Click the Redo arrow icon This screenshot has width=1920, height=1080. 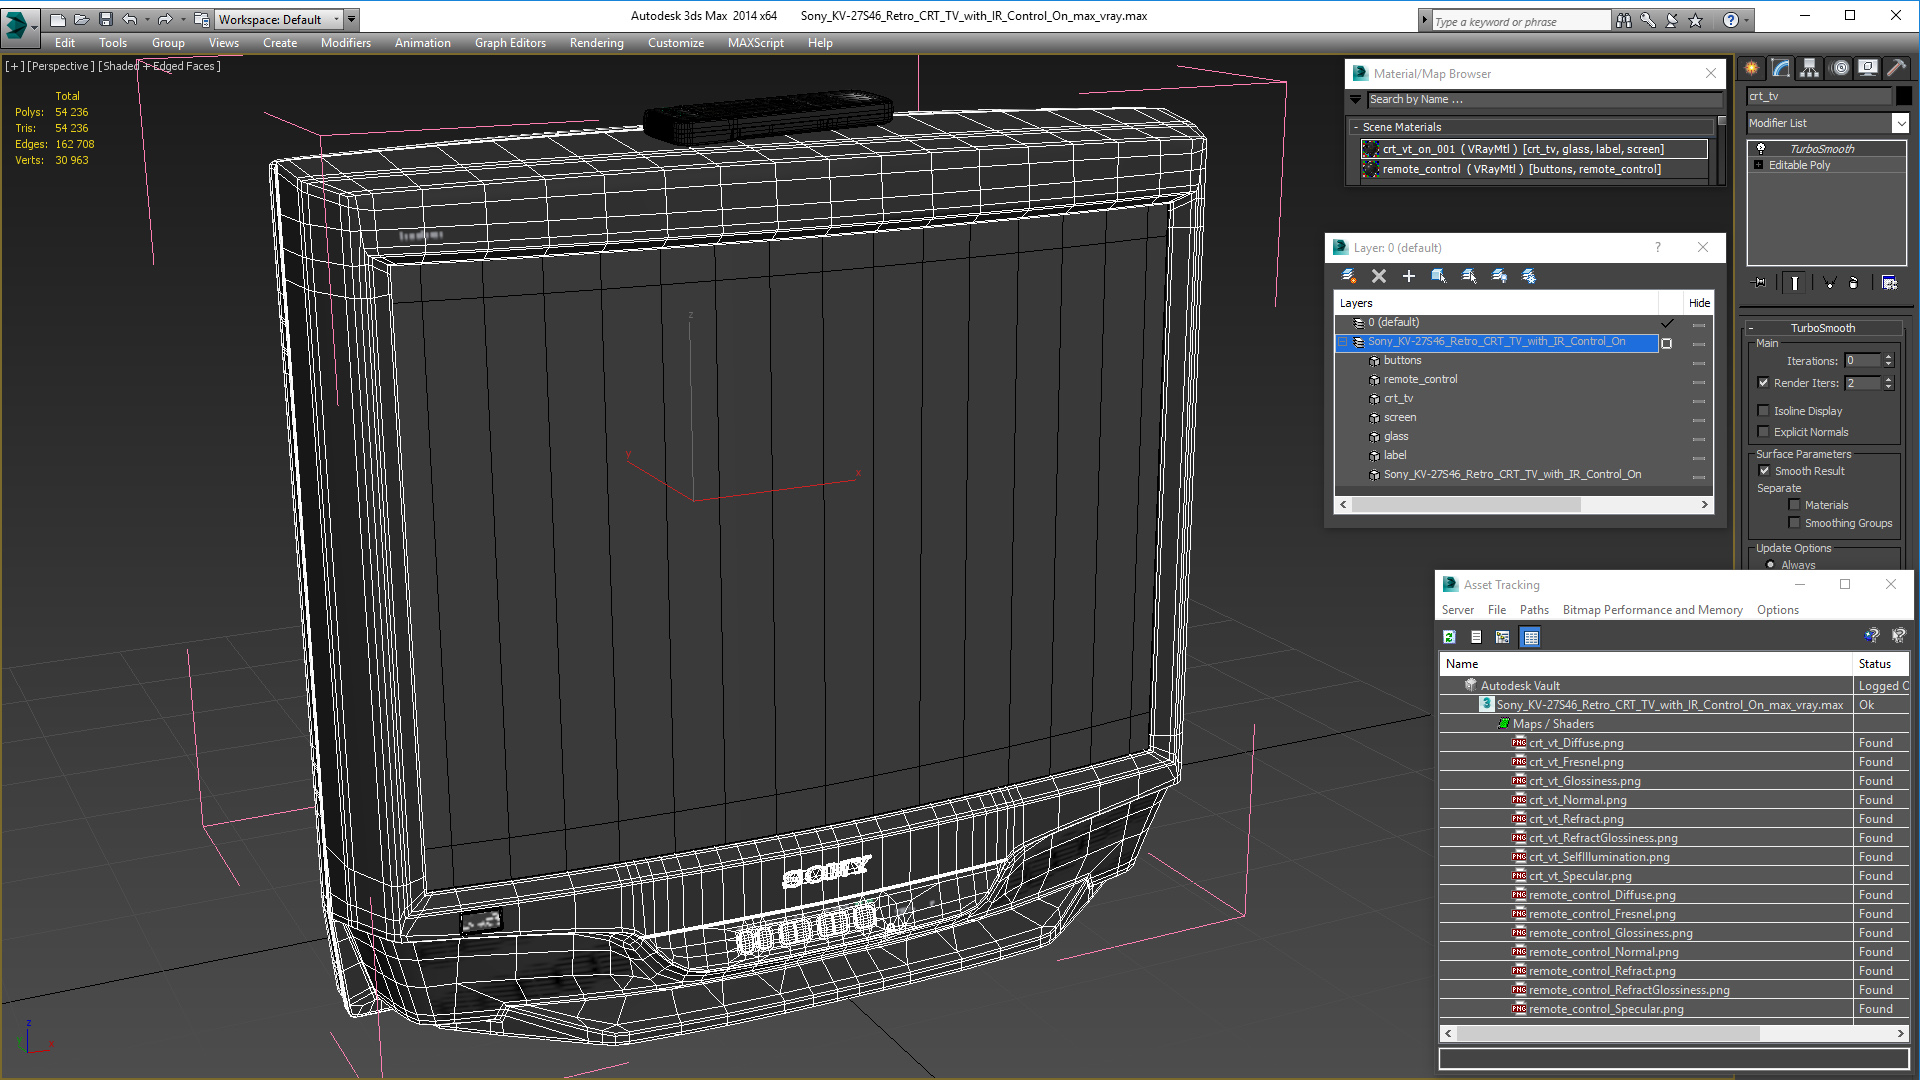tap(165, 19)
